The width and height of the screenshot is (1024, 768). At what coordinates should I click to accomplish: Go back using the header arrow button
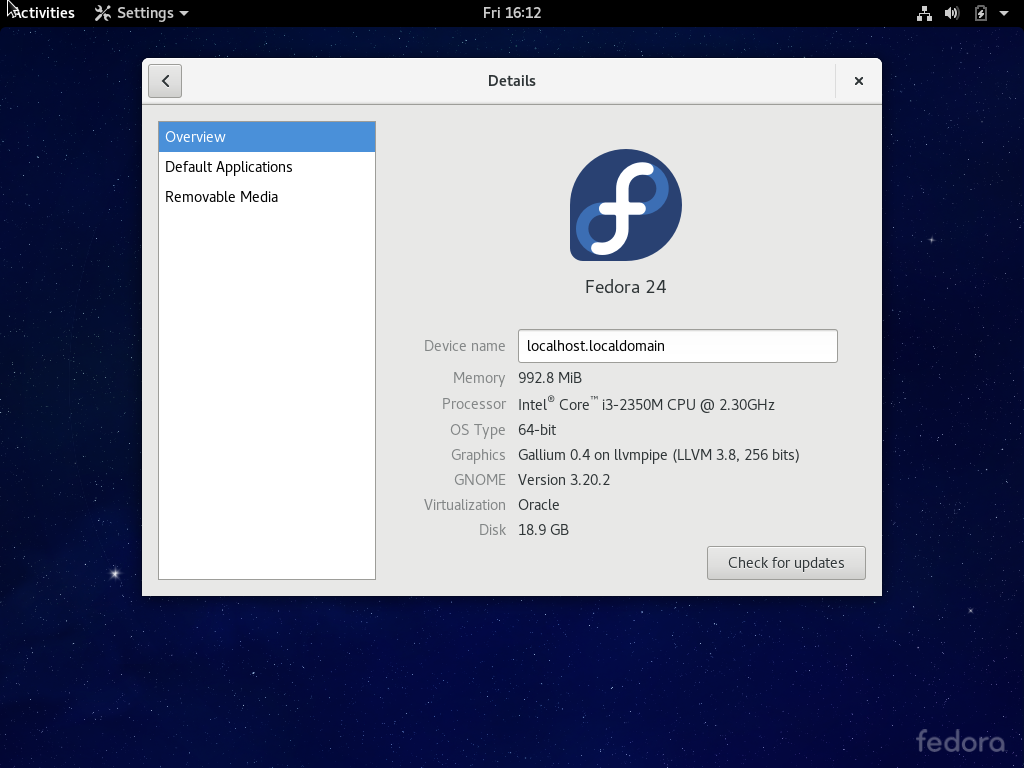pos(165,81)
